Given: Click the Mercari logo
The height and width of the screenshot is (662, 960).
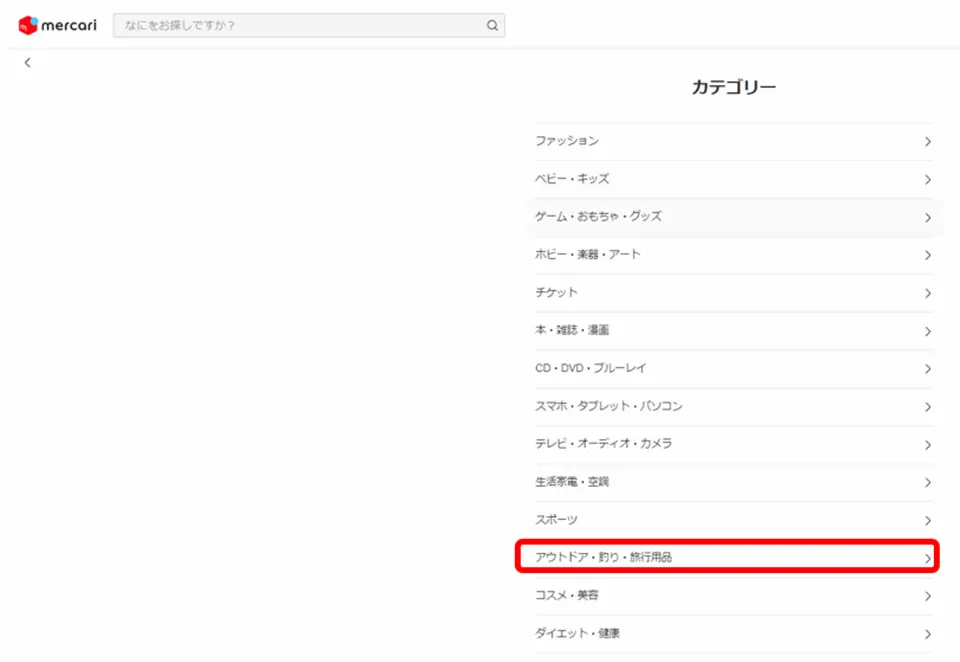Looking at the screenshot, I should coord(57,25).
